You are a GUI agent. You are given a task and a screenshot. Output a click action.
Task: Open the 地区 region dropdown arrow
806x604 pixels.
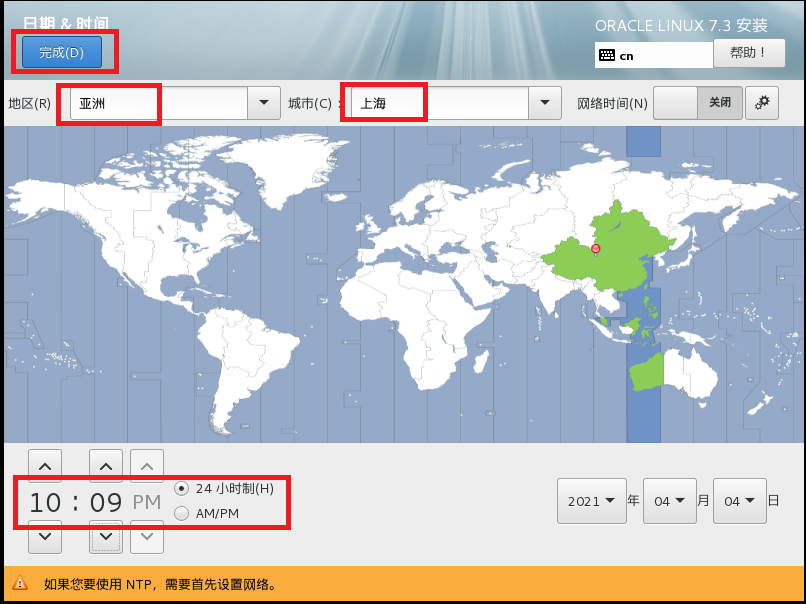pyautogui.click(x=264, y=103)
